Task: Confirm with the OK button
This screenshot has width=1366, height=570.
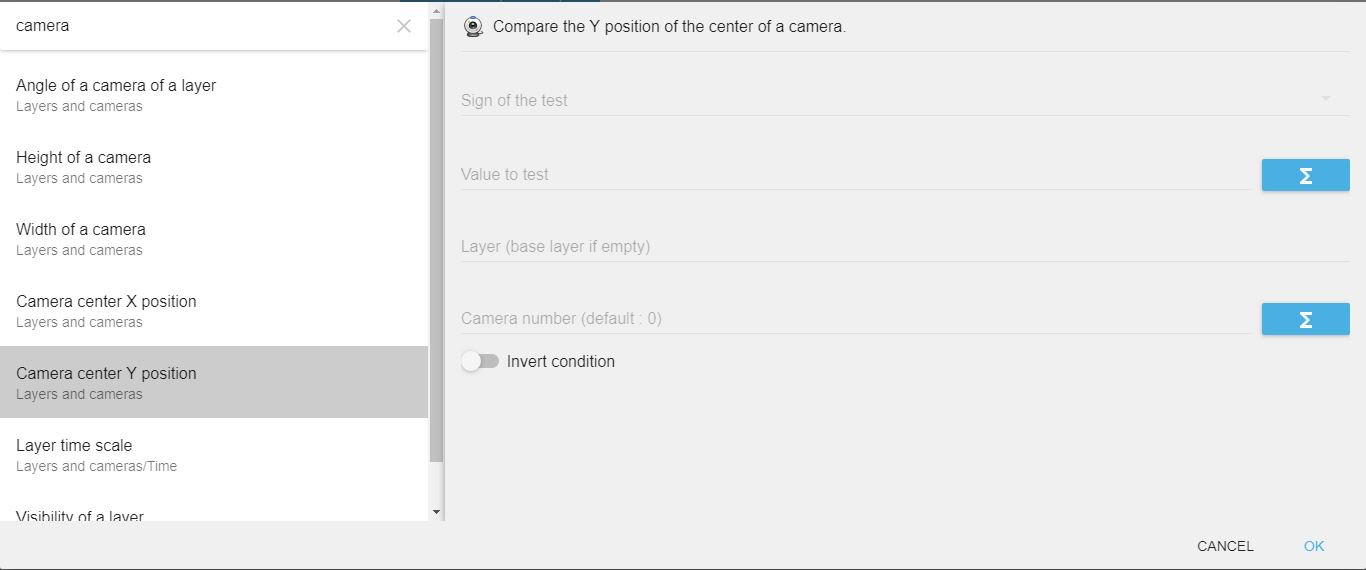Action: click(1314, 546)
